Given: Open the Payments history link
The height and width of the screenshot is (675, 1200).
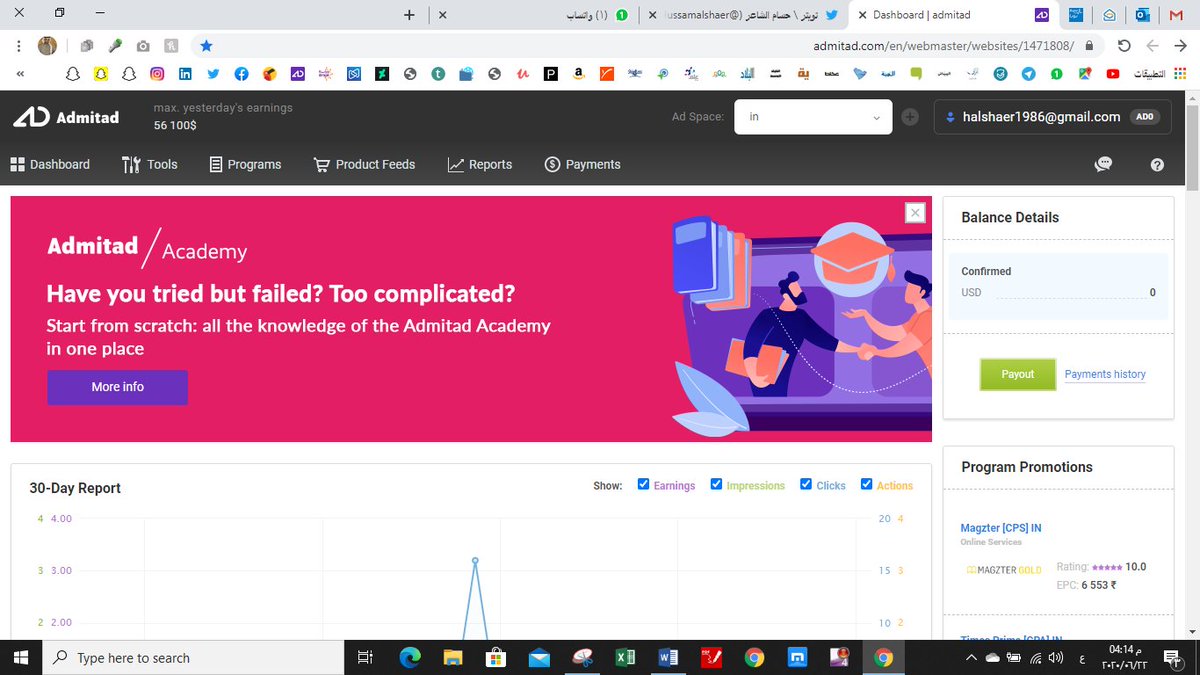Looking at the screenshot, I should 1105,374.
